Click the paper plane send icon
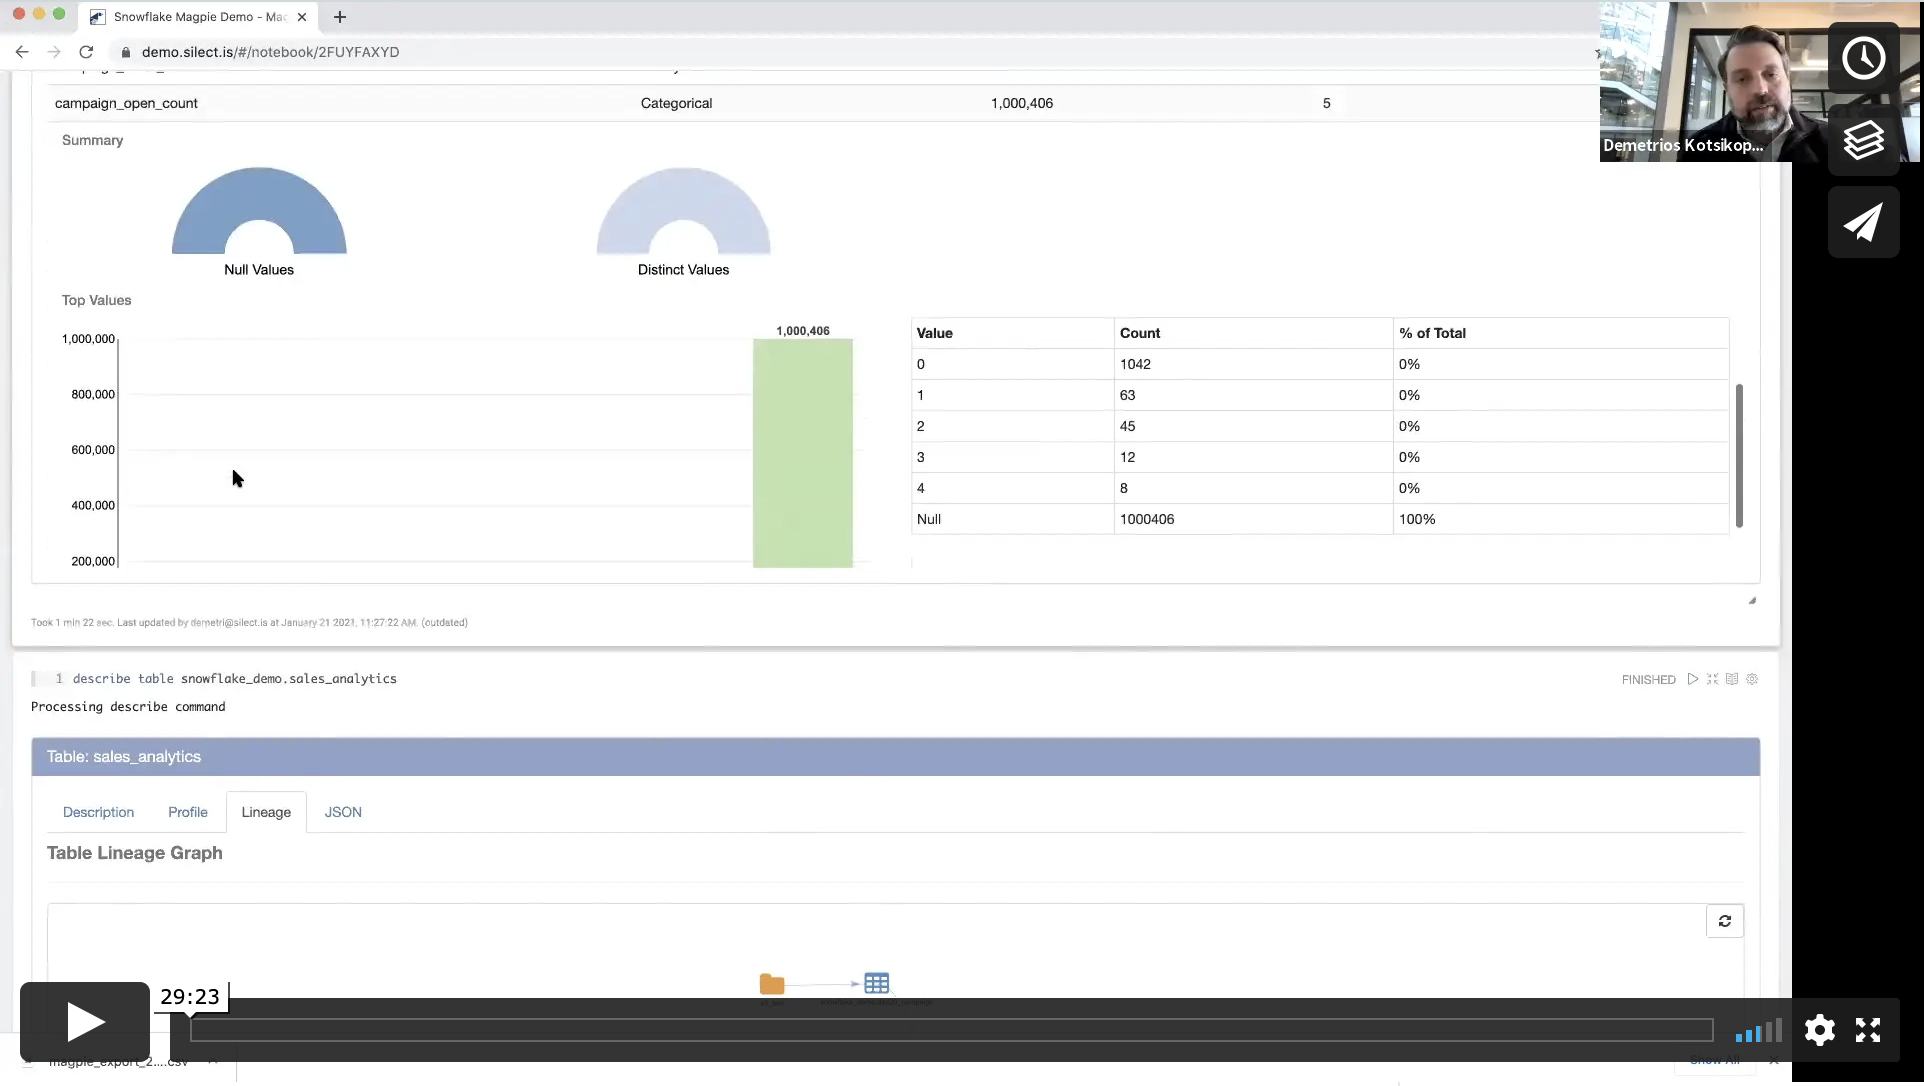This screenshot has height=1086, width=1924. [x=1862, y=222]
